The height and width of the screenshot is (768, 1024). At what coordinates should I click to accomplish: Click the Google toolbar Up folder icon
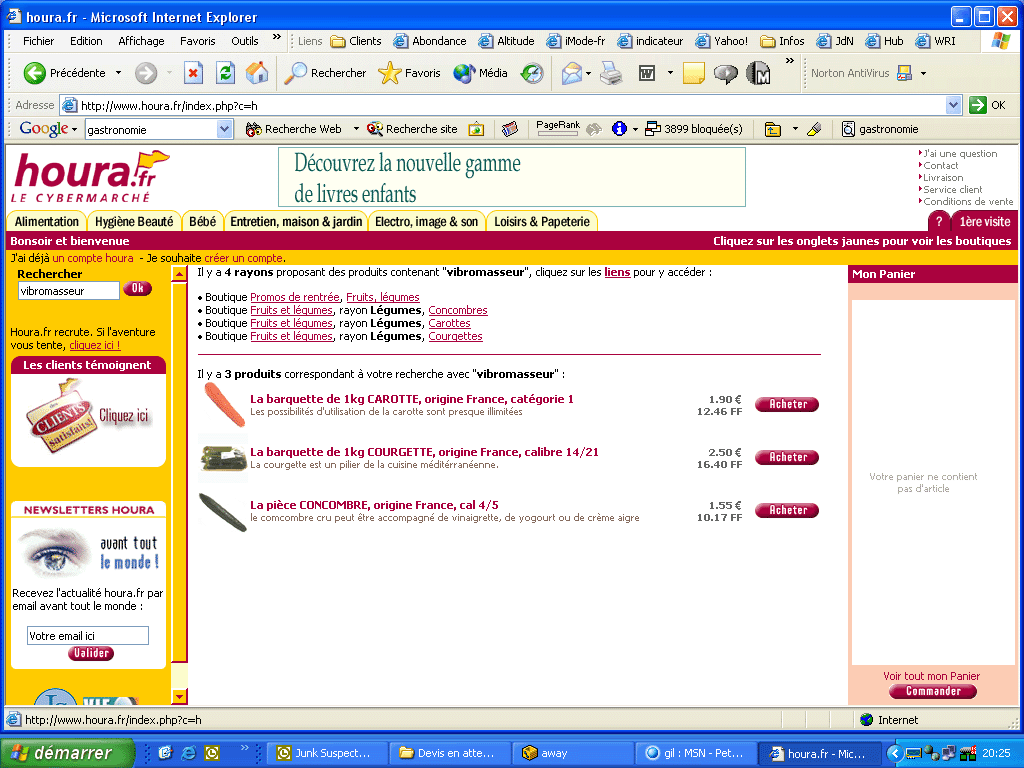pyautogui.click(x=773, y=129)
